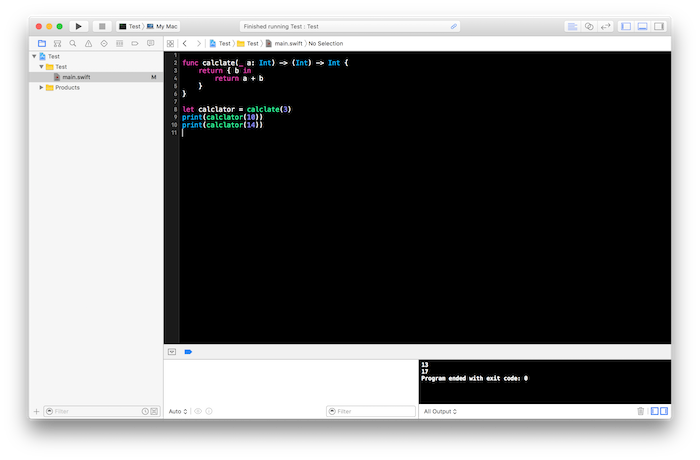Filter navigator by recent files

pyautogui.click(x=145, y=411)
